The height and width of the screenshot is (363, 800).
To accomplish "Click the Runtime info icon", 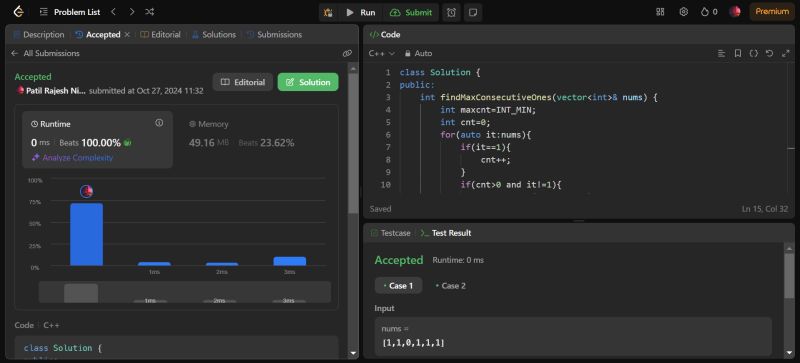I will (159, 123).
